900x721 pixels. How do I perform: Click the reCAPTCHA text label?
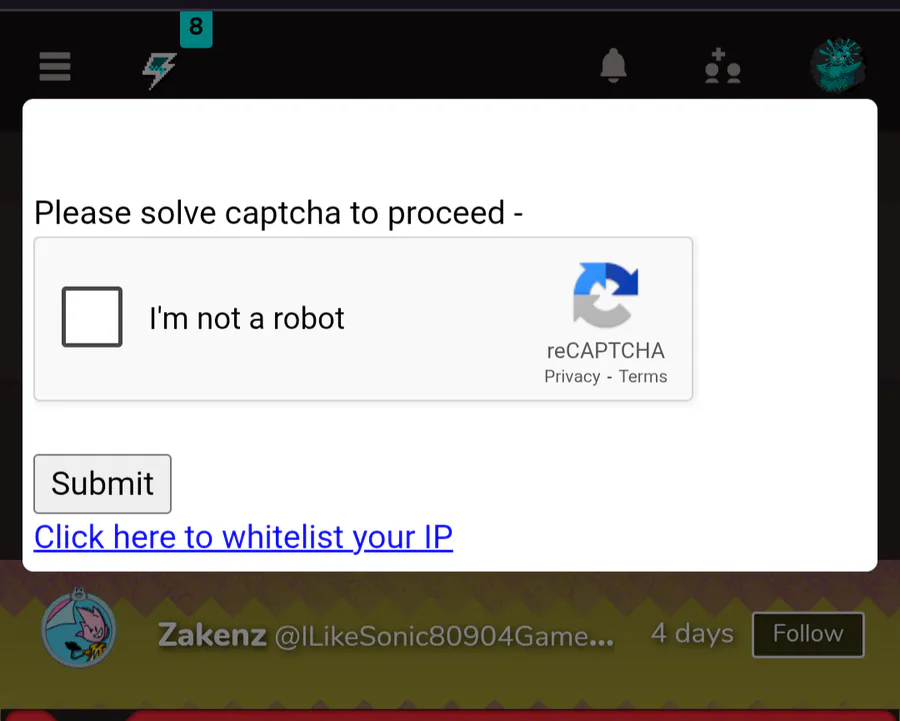(606, 351)
